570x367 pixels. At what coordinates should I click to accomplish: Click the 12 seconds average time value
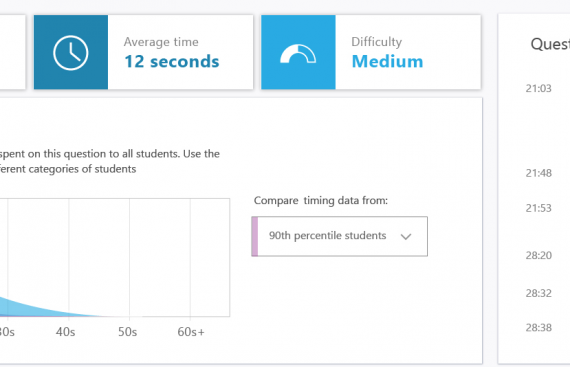[x=172, y=61]
